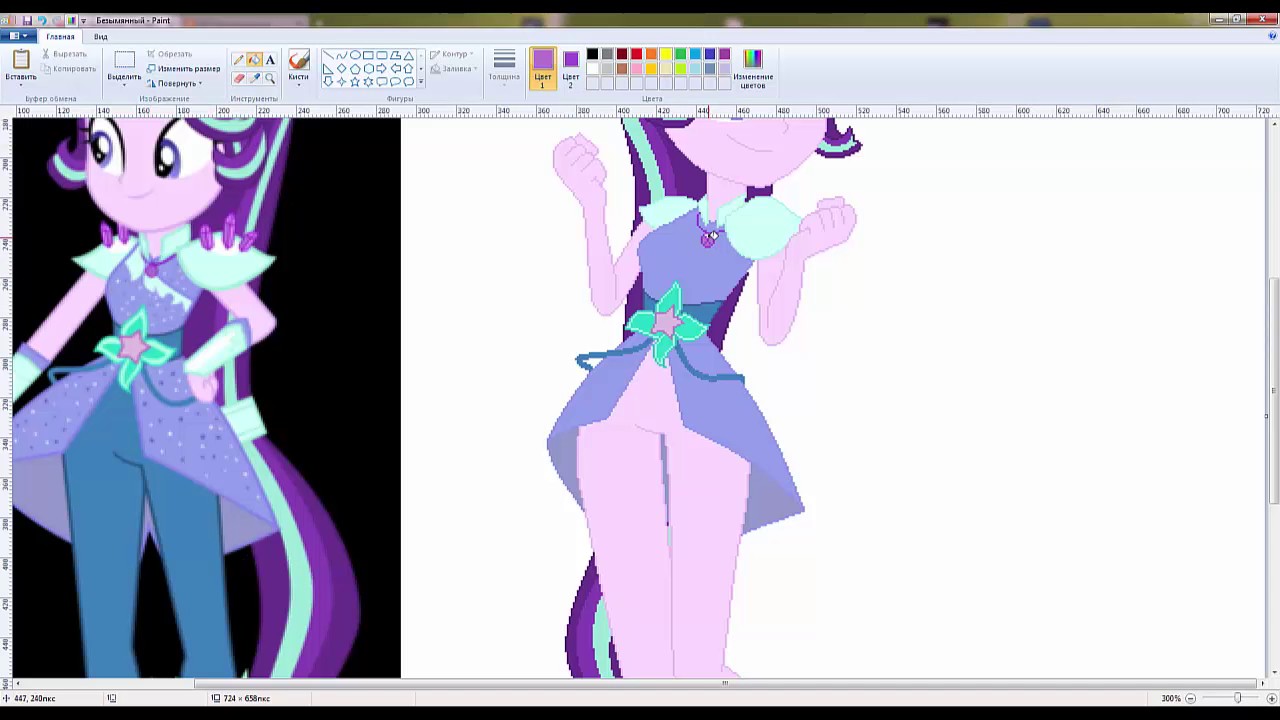Open Изменение цветов color editor

753,68
